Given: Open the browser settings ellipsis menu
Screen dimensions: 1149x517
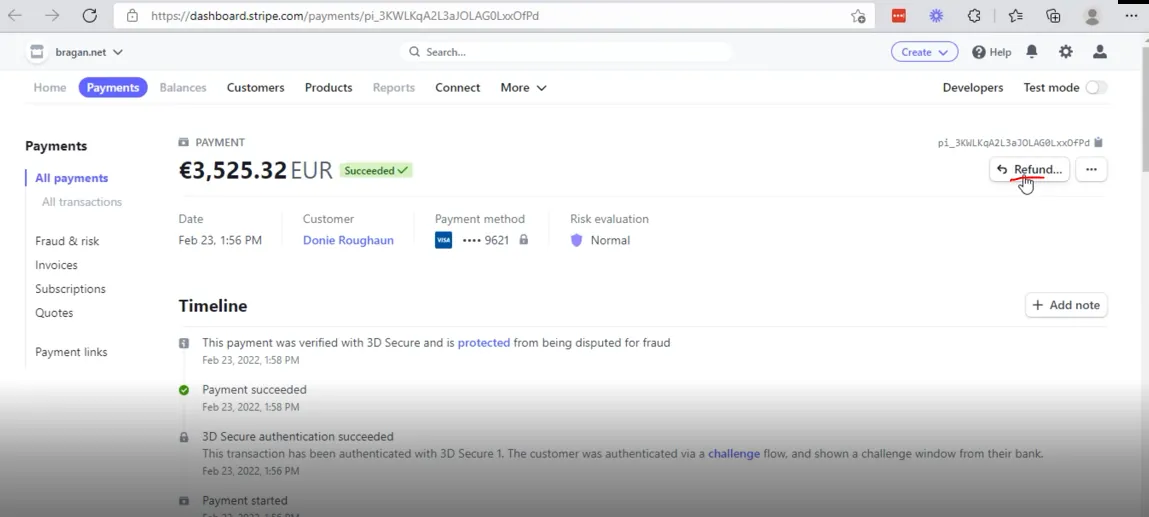Looking at the screenshot, I should click(x=1131, y=15).
